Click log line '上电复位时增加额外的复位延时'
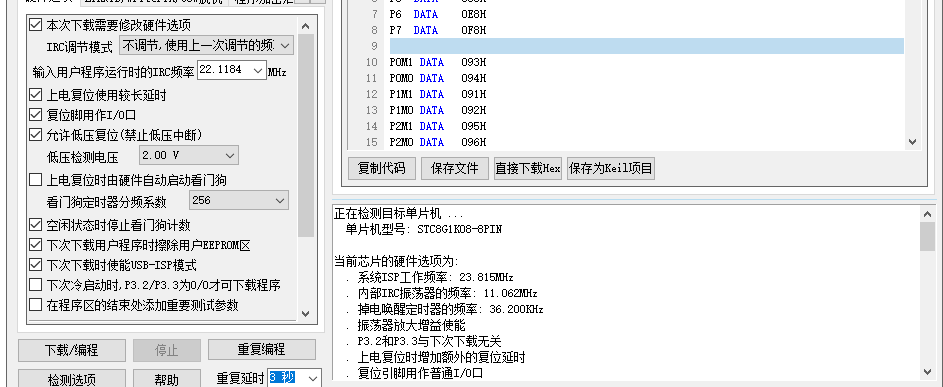The width and height of the screenshot is (943, 387). click(x=441, y=358)
